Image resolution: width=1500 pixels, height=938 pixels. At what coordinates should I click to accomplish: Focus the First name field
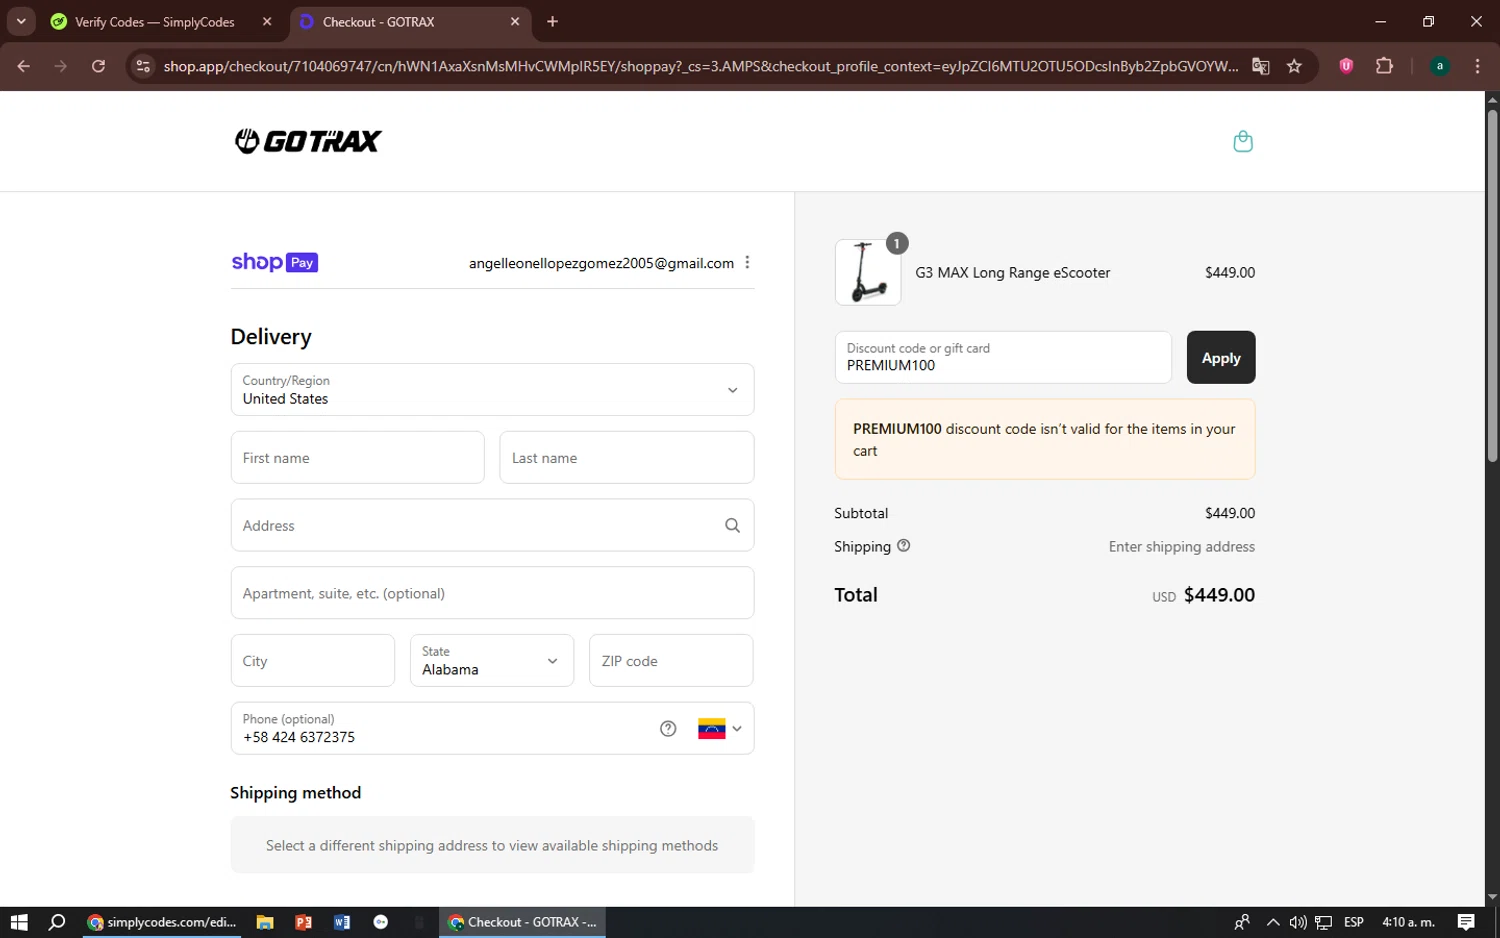tap(358, 458)
